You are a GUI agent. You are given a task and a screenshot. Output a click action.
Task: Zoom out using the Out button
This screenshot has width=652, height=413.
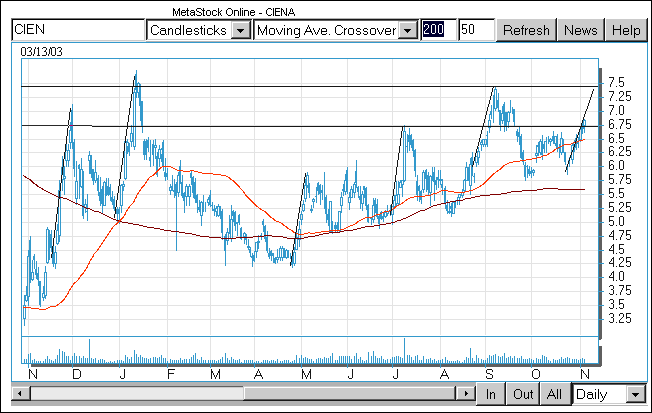[x=523, y=394]
